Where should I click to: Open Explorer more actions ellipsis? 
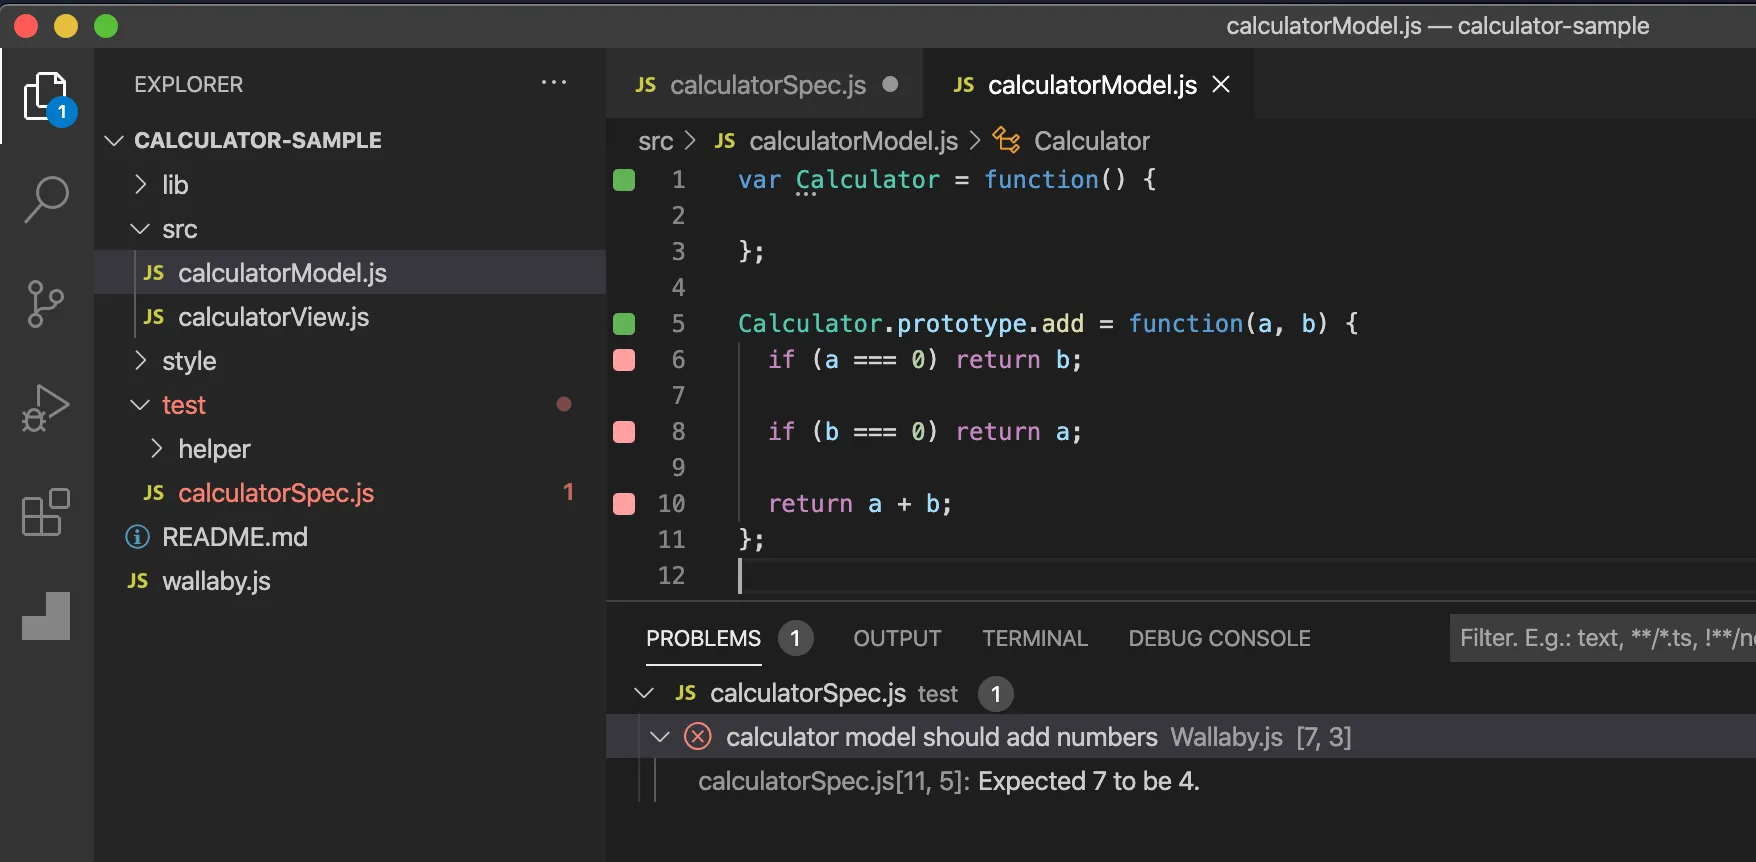tap(554, 83)
